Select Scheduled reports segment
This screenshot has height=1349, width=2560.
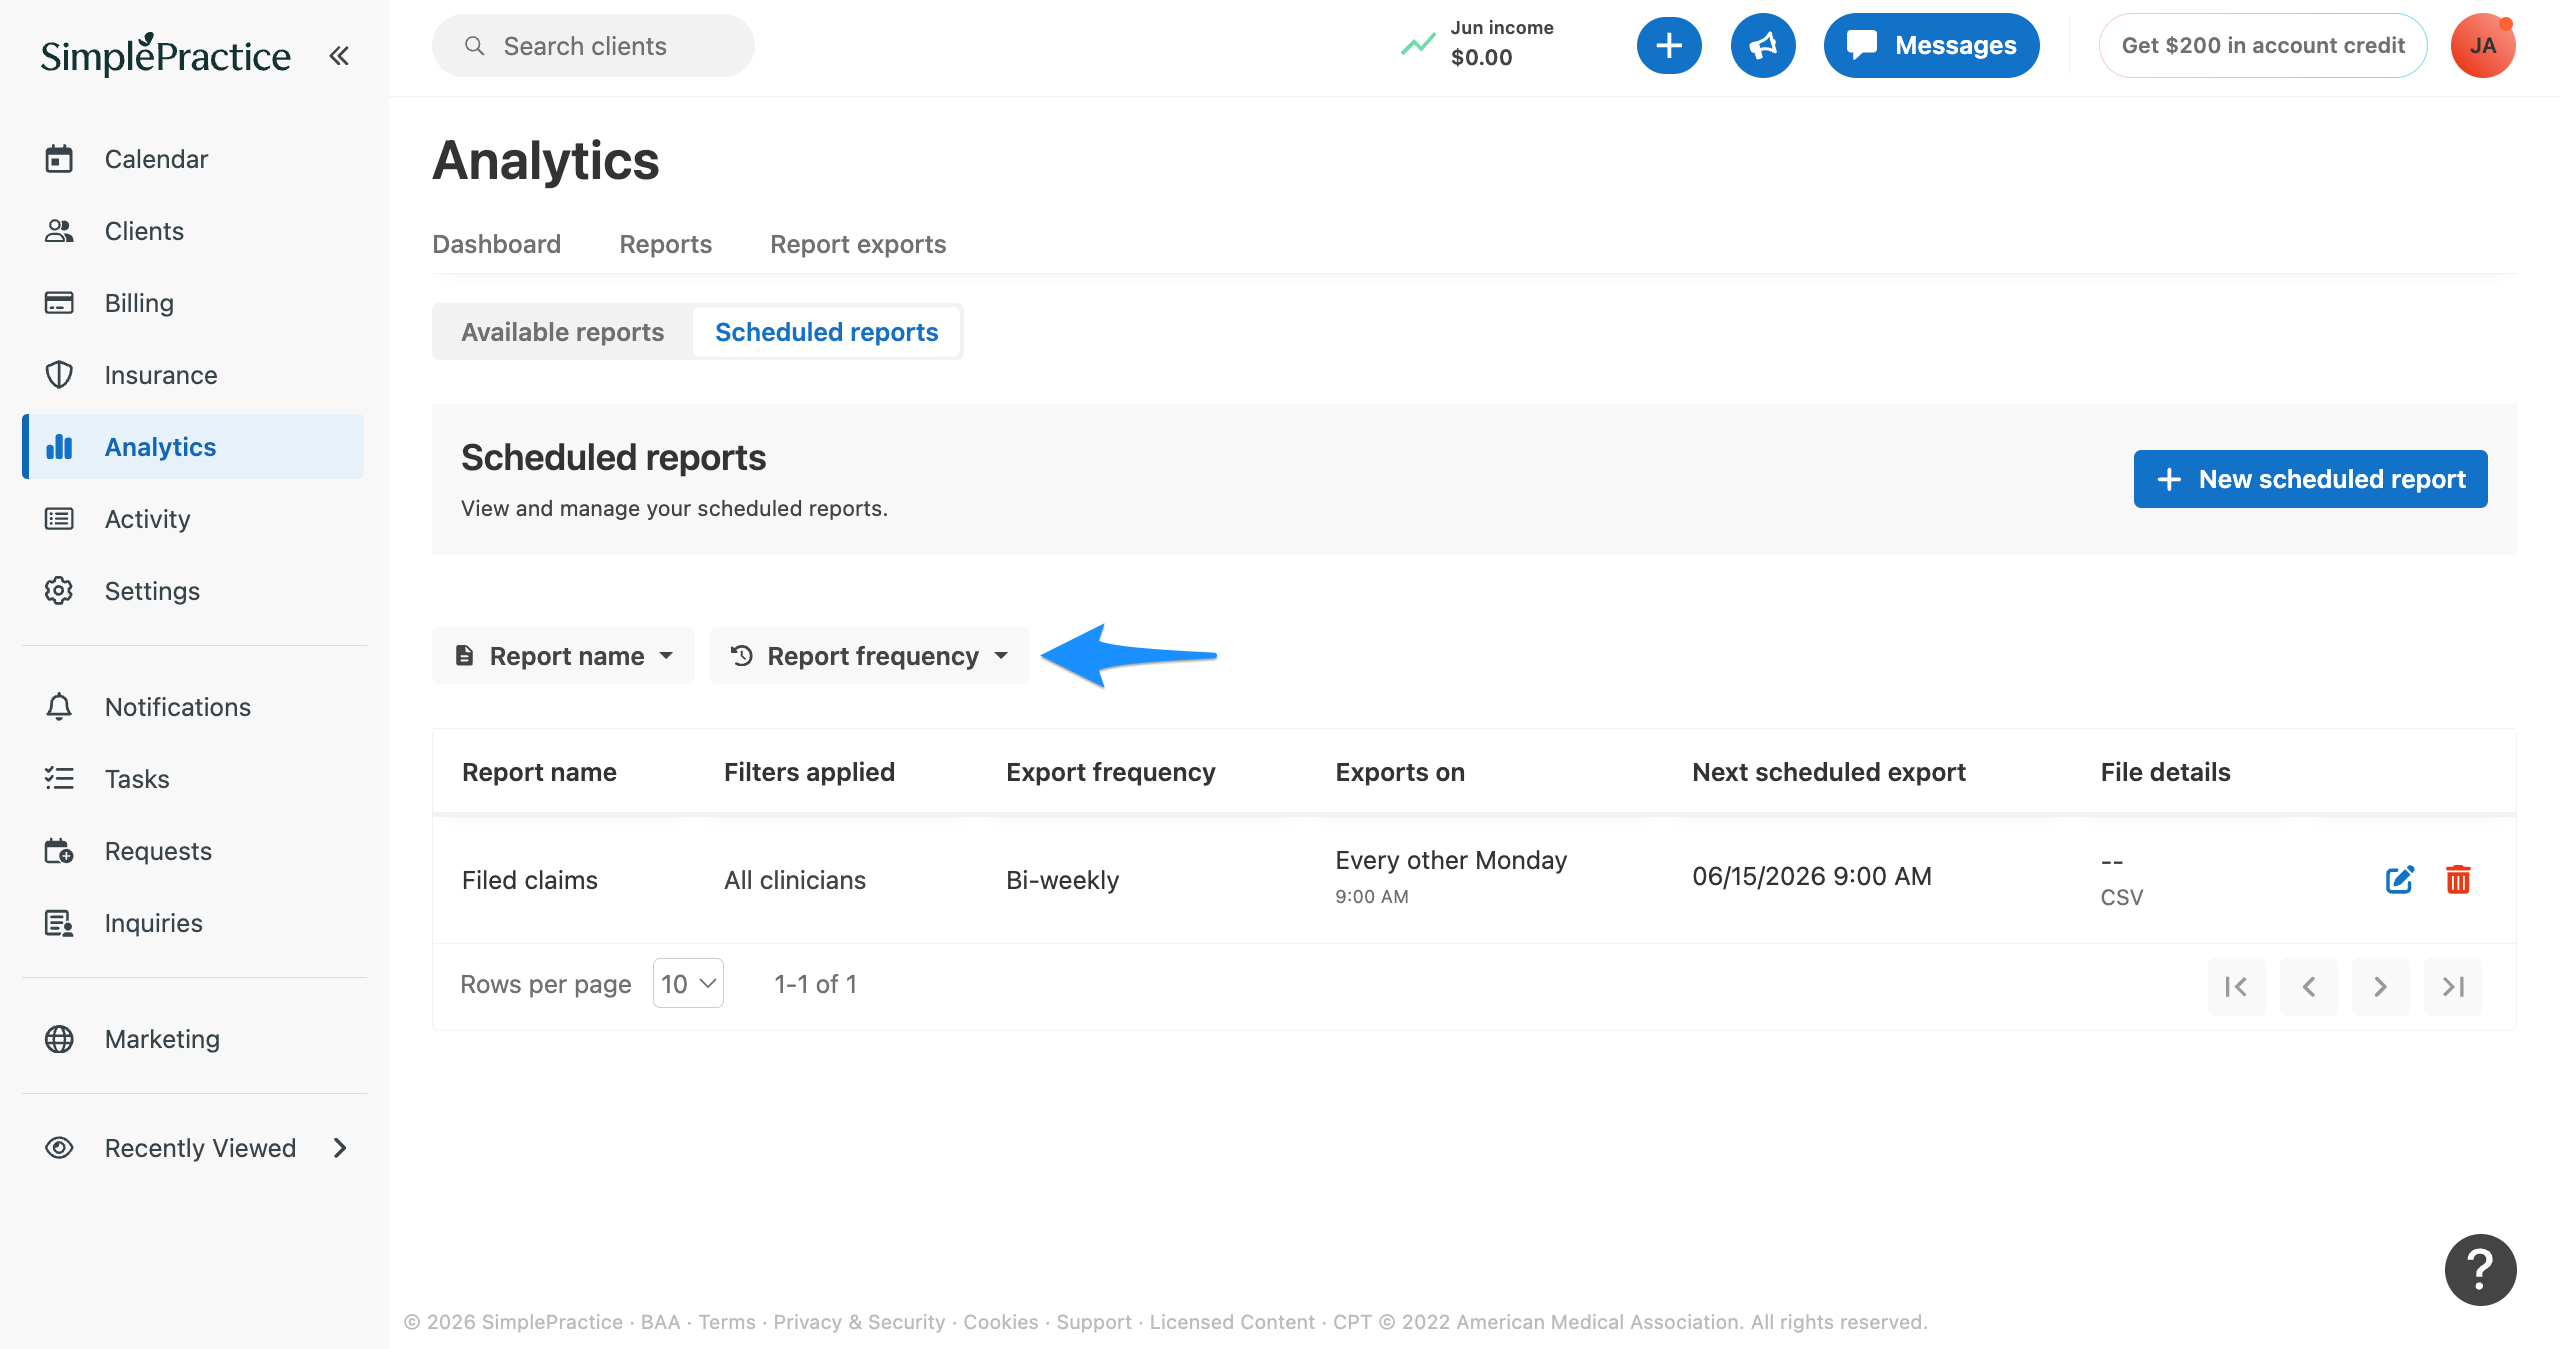point(826,332)
